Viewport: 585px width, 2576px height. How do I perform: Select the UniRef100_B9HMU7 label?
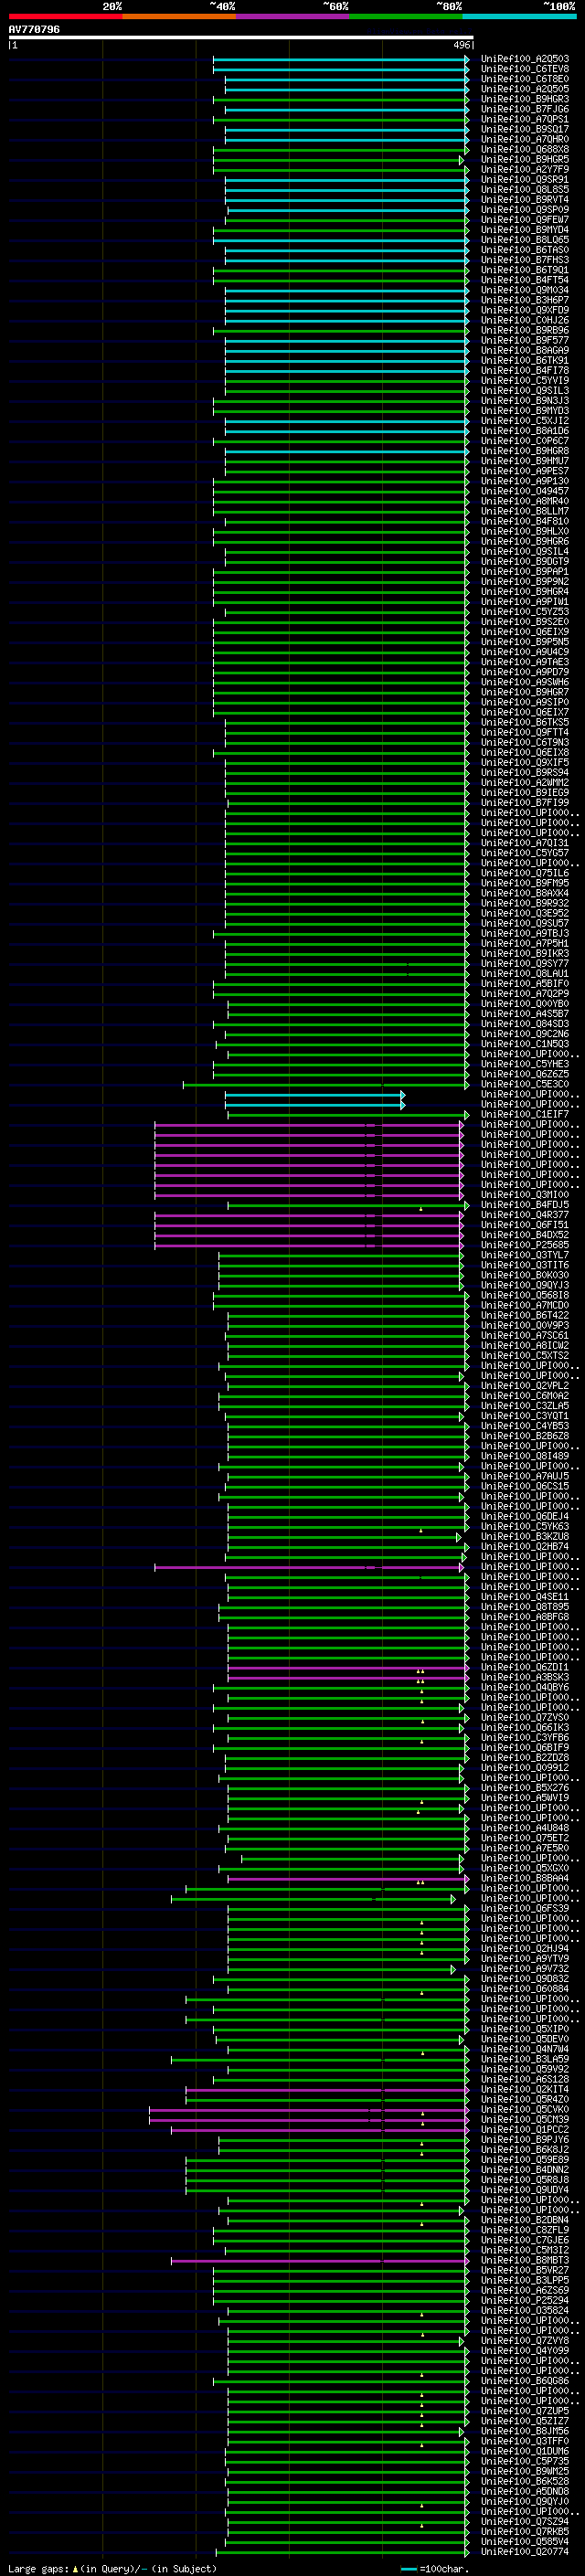tap(525, 461)
